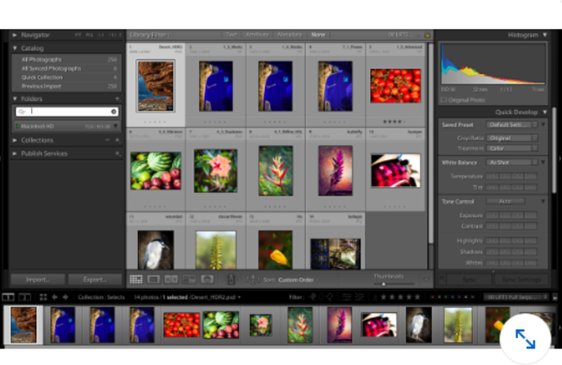562x365 pixels.
Task: Click the blue expand arrows circle button
Action: pyautogui.click(x=525, y=339)
